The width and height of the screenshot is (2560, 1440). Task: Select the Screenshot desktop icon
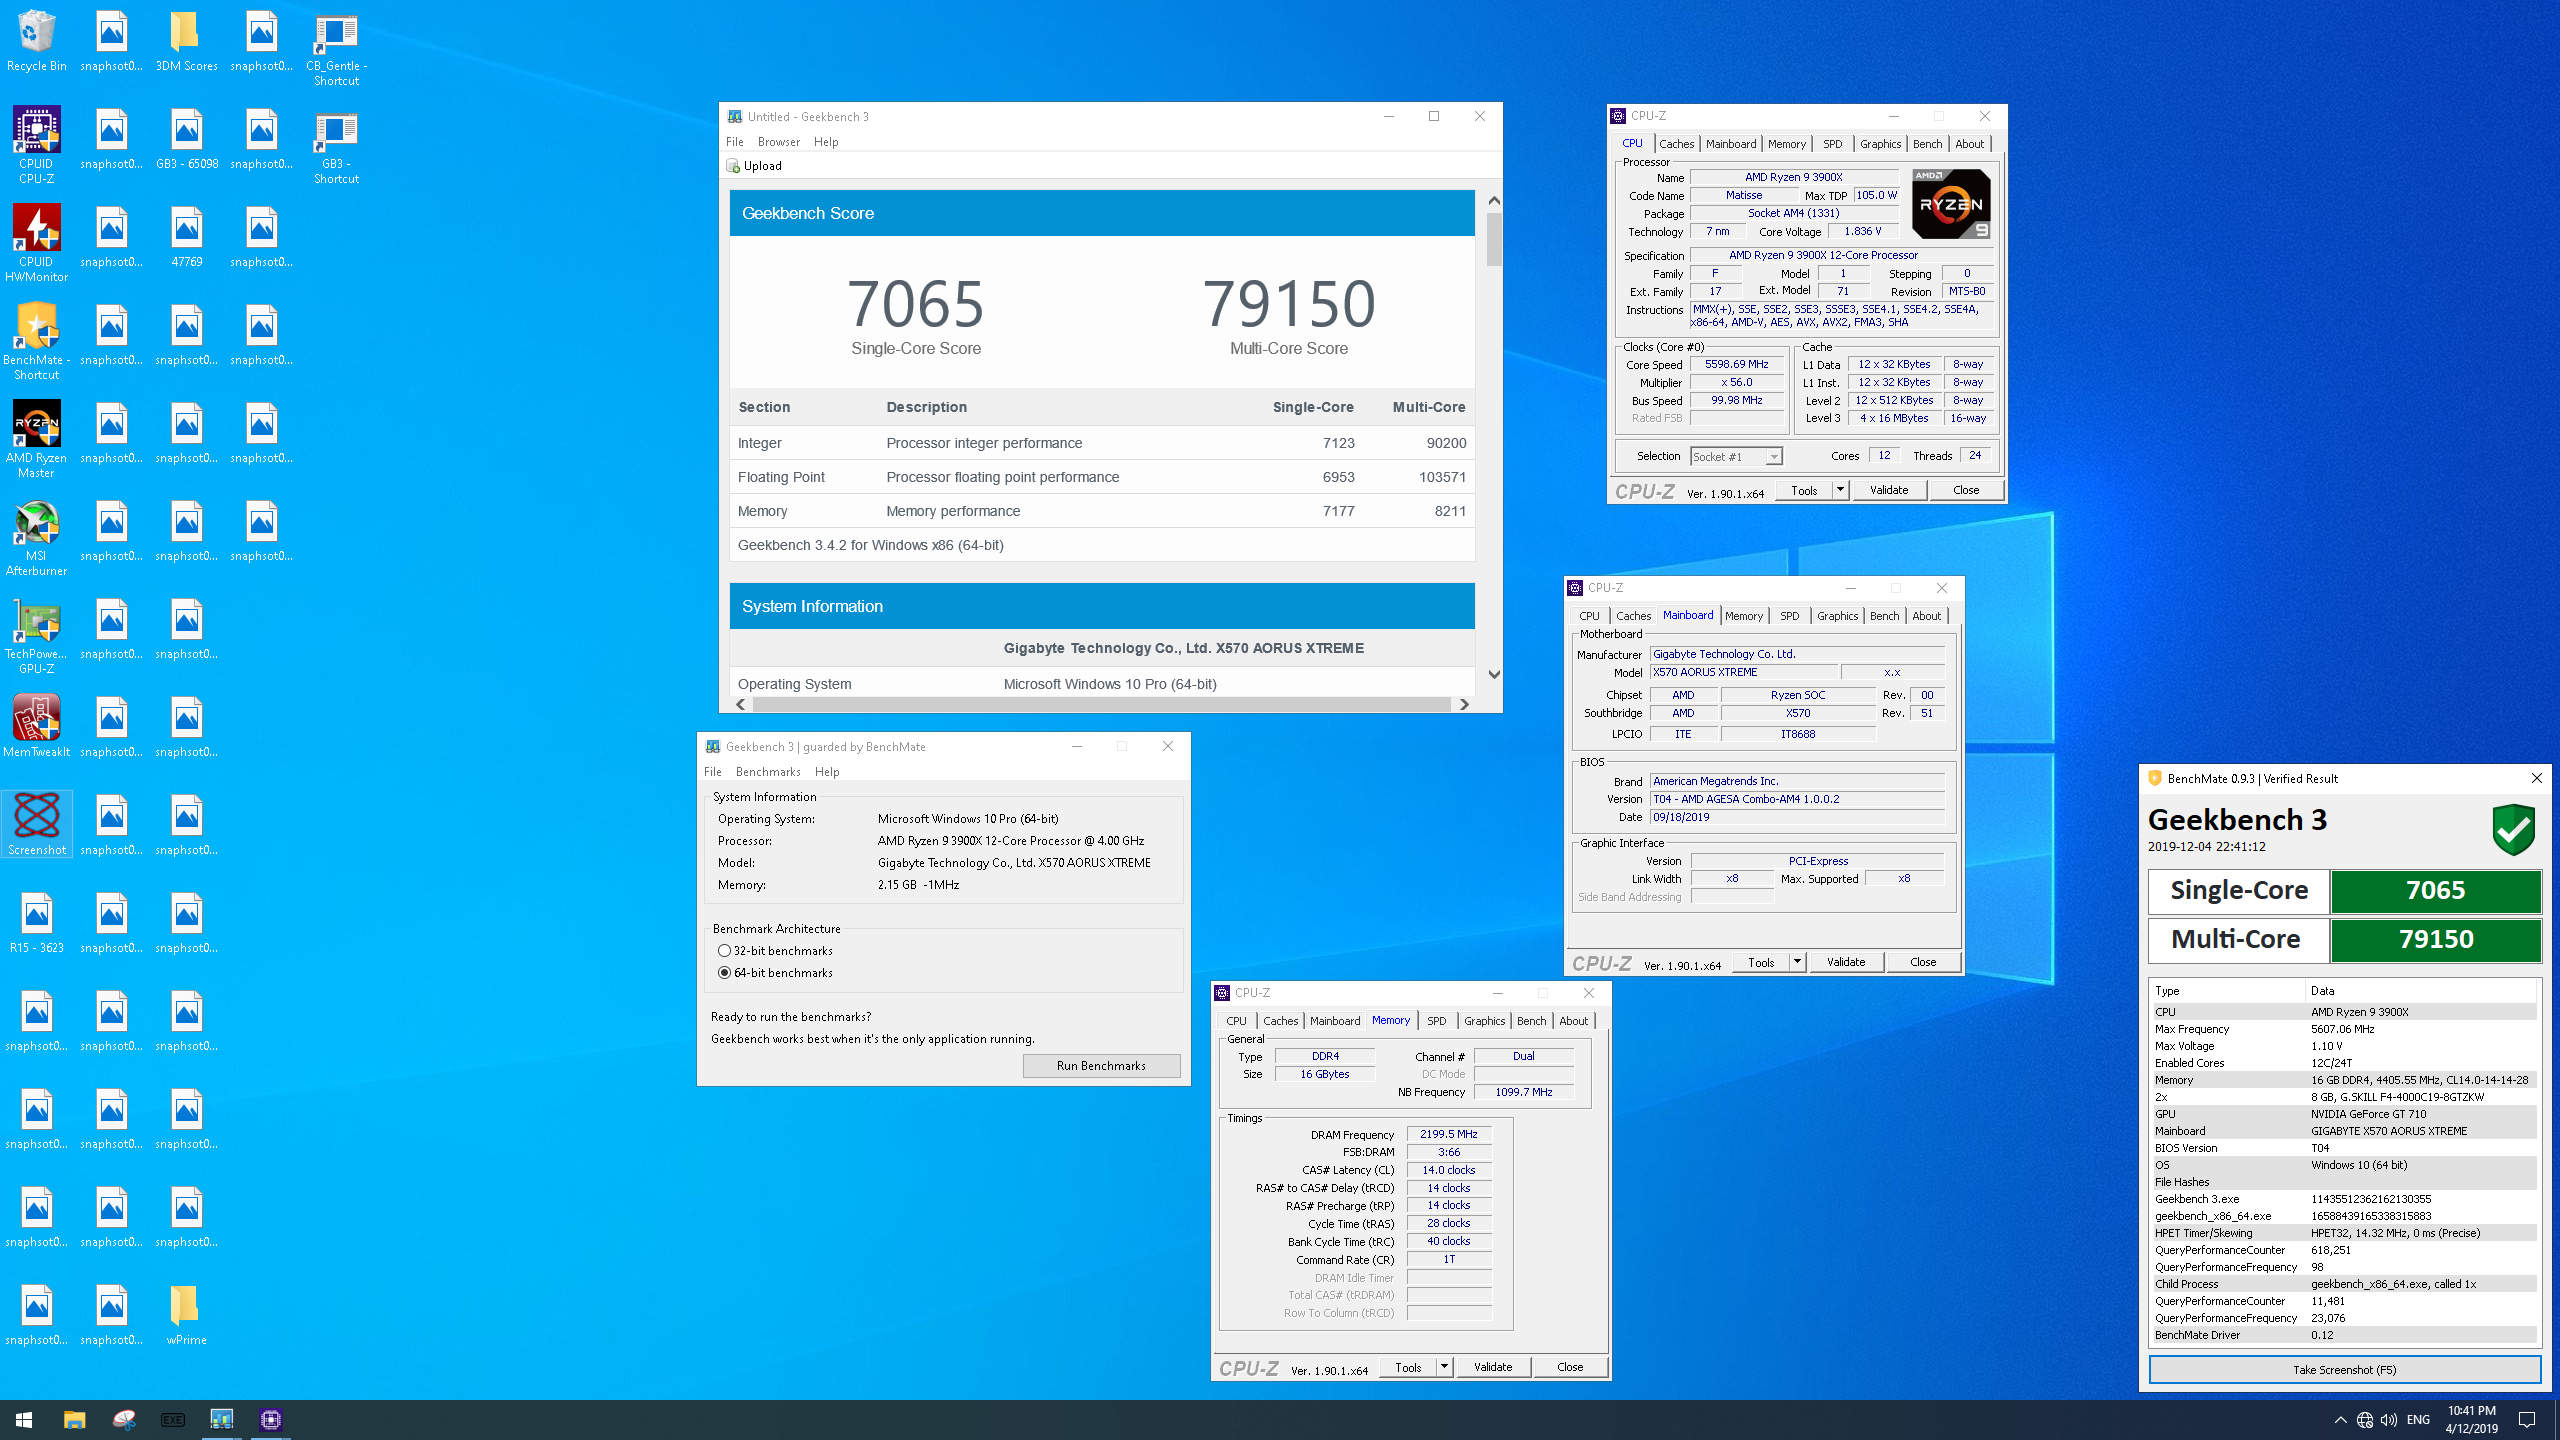[x=37, y=824]
